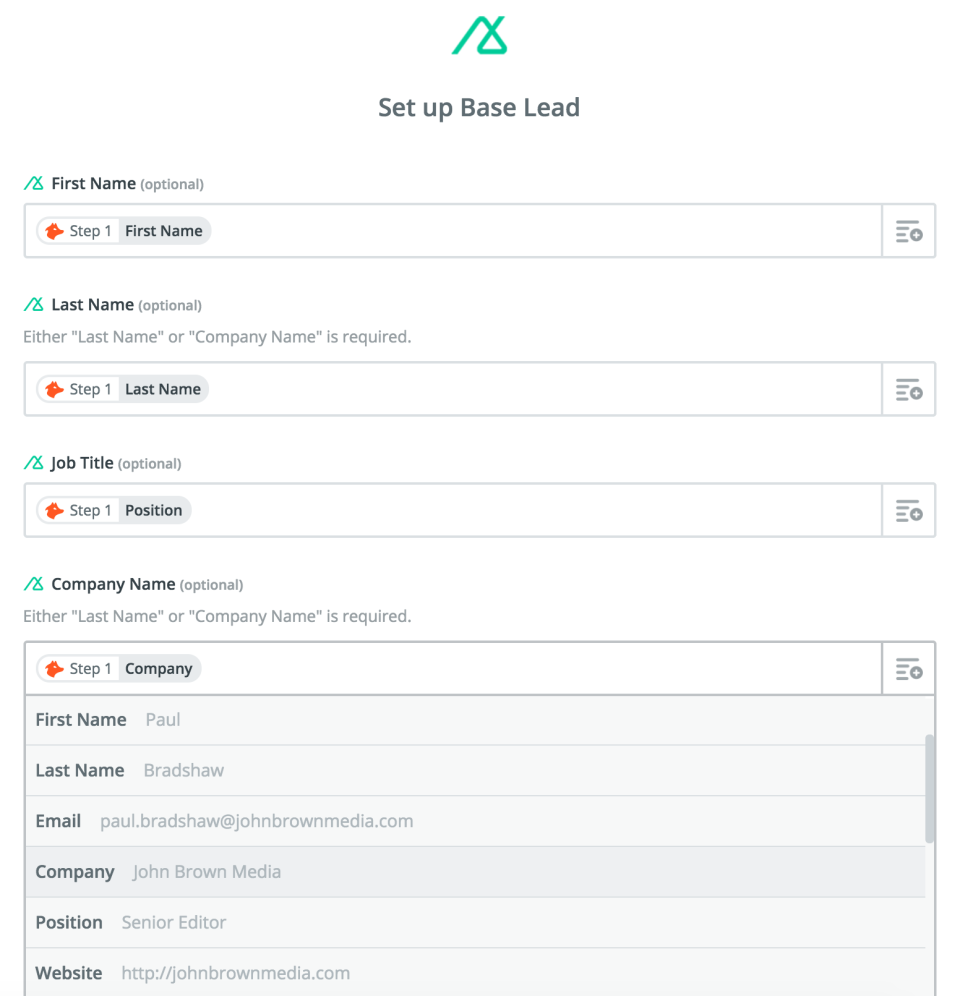This screenshot has width=960, height=996.
Task: Open the field inserter beside the Company Name input
Action: 908,668
